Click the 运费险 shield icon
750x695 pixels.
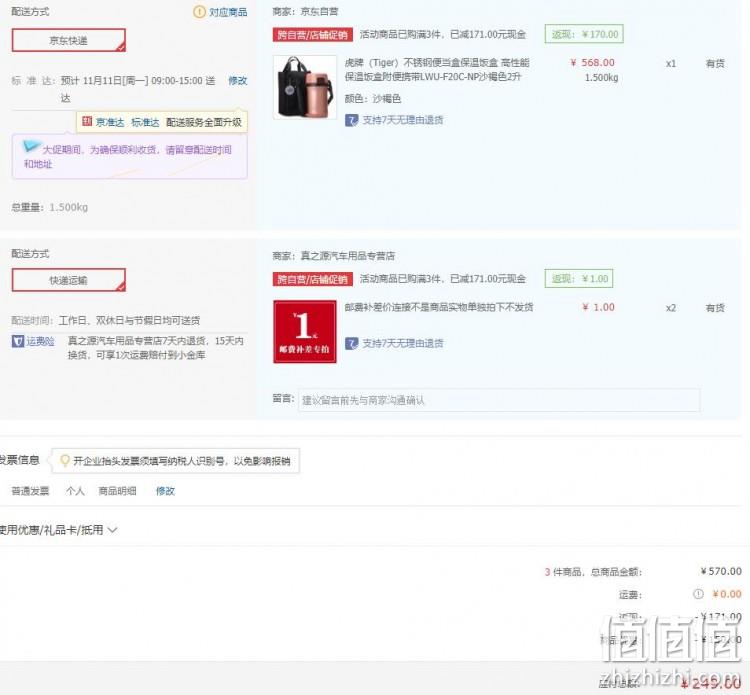tap(18, 341)
